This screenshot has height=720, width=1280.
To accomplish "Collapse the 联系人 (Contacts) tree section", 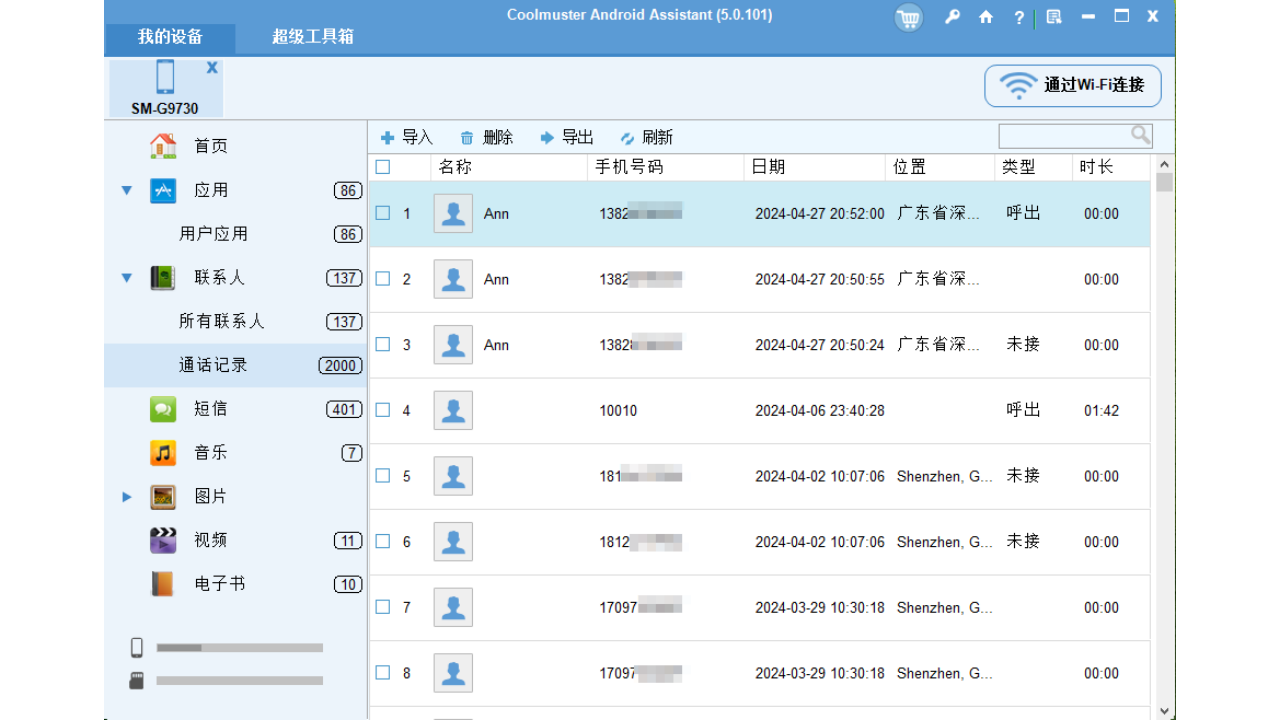I will 126,277.
